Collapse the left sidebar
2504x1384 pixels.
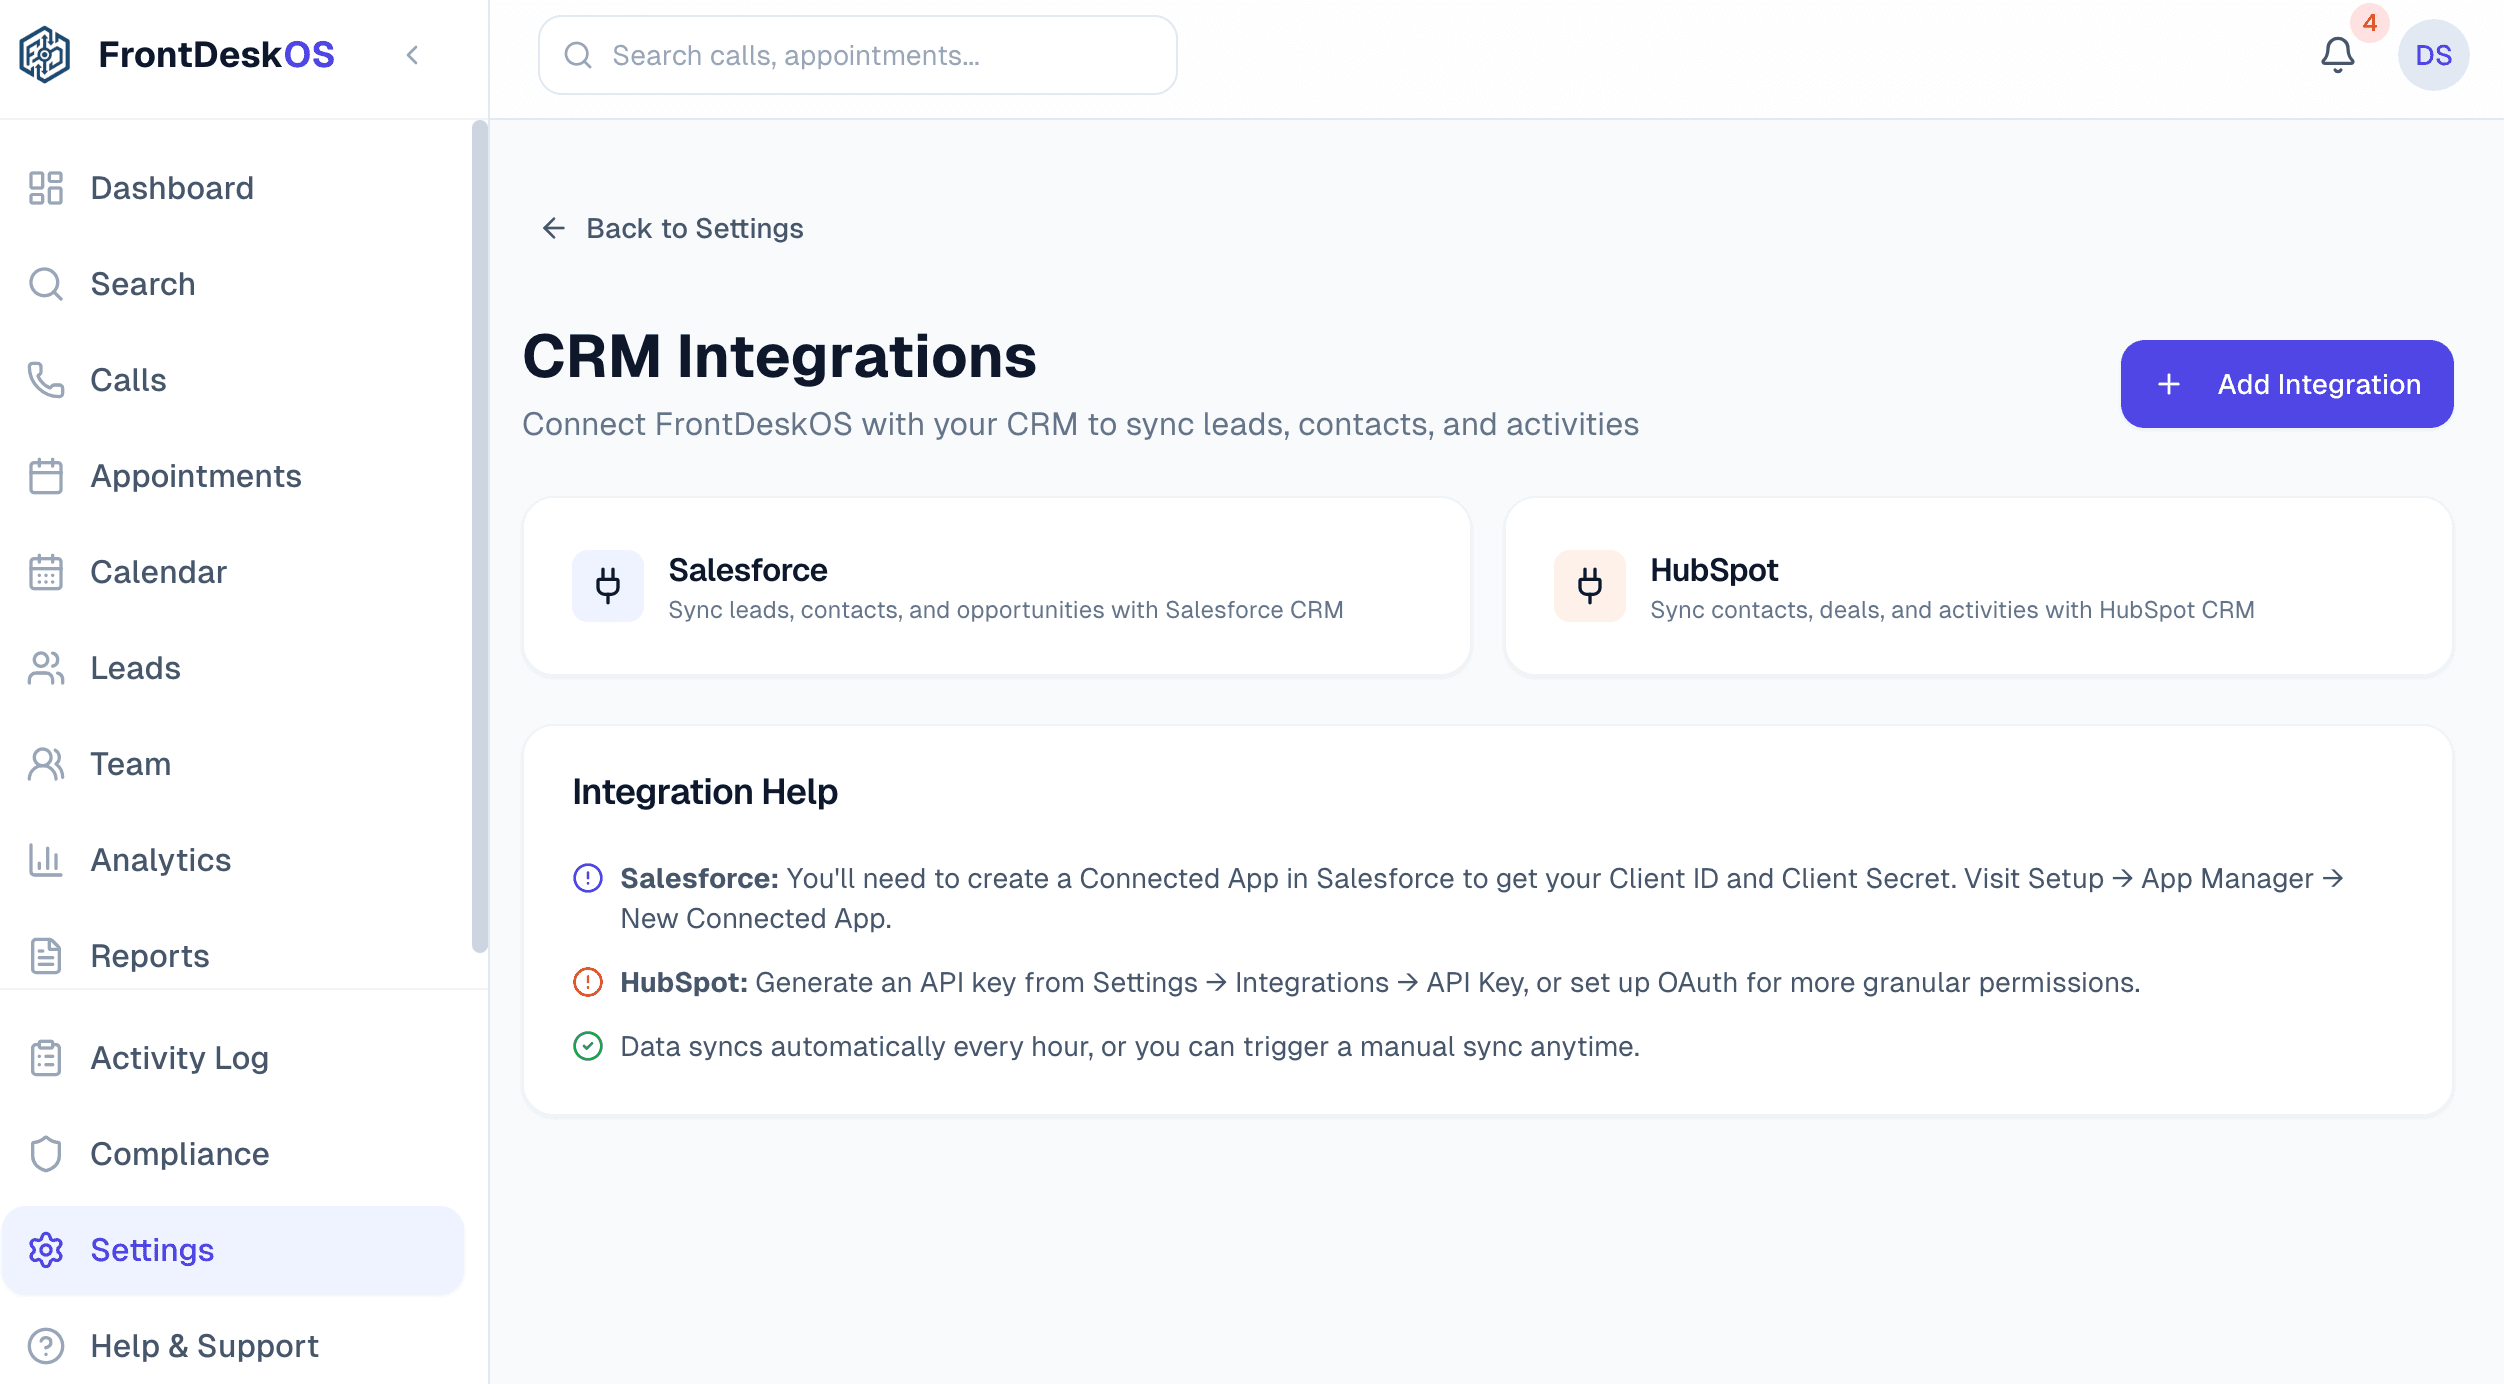(x=412, y=56)
